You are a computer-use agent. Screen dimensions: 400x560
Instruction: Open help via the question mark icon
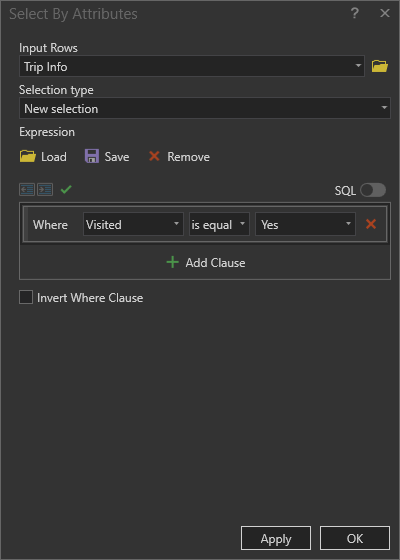click(x=355, y=14)
